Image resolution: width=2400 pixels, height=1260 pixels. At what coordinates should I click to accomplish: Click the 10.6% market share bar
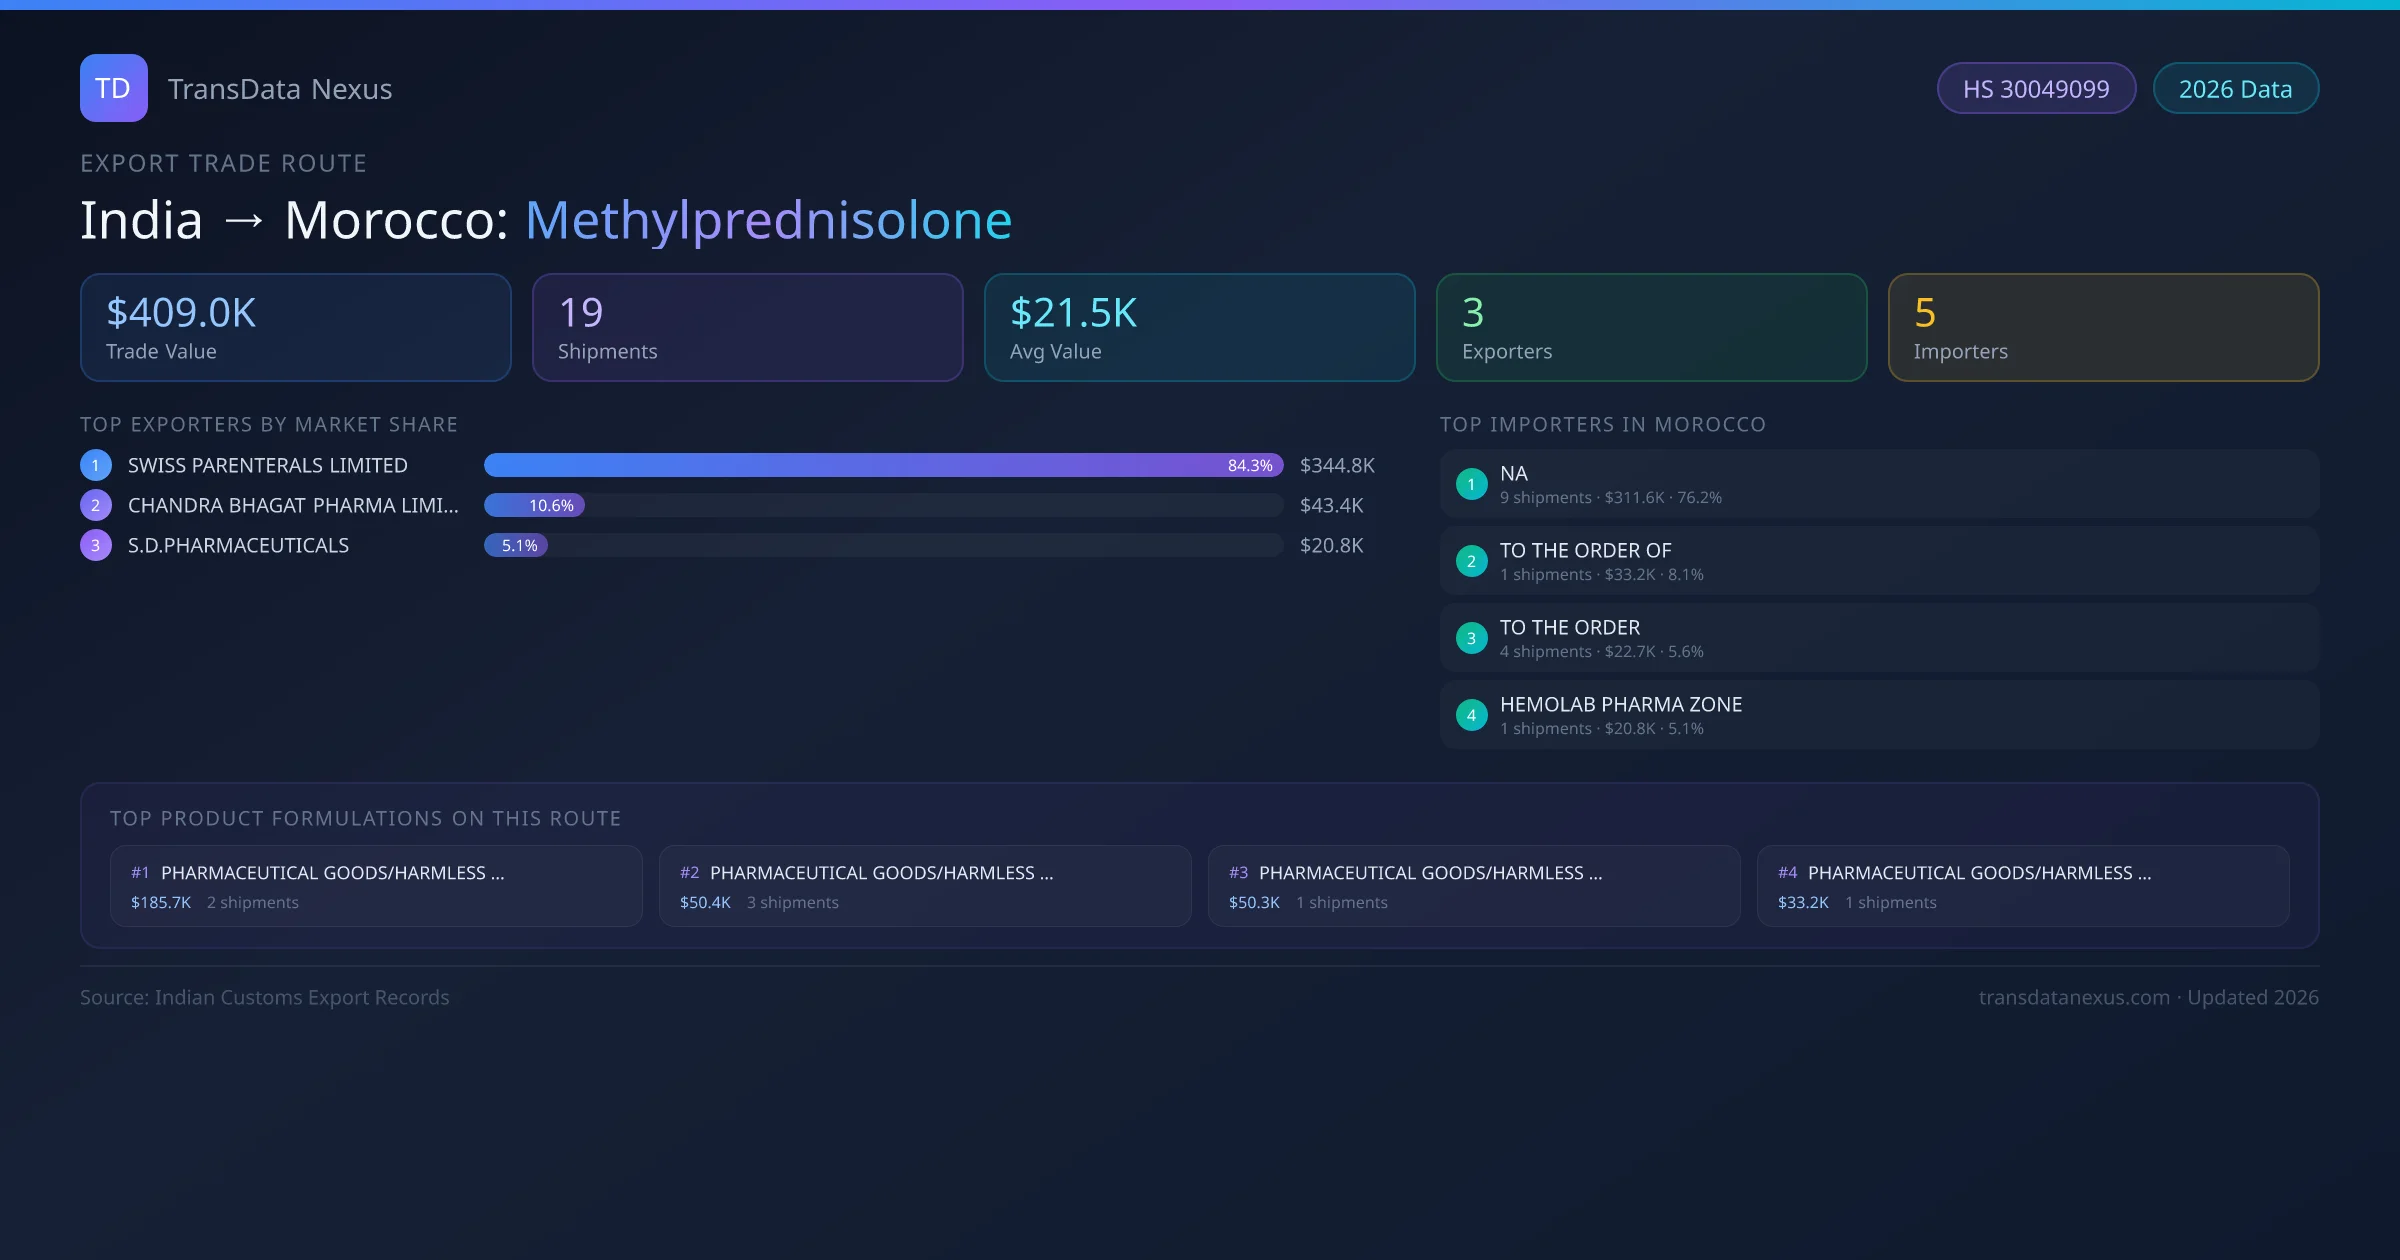(535, 505)
